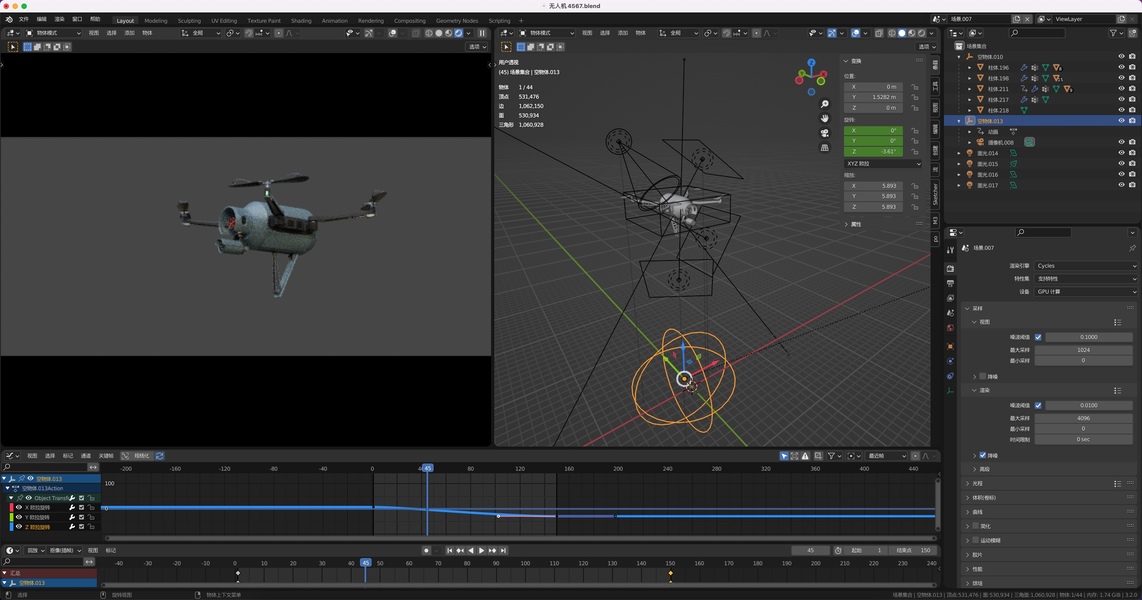Play animation in reverse button
This screenshot has height=600, width=1142.
point(470,550)
